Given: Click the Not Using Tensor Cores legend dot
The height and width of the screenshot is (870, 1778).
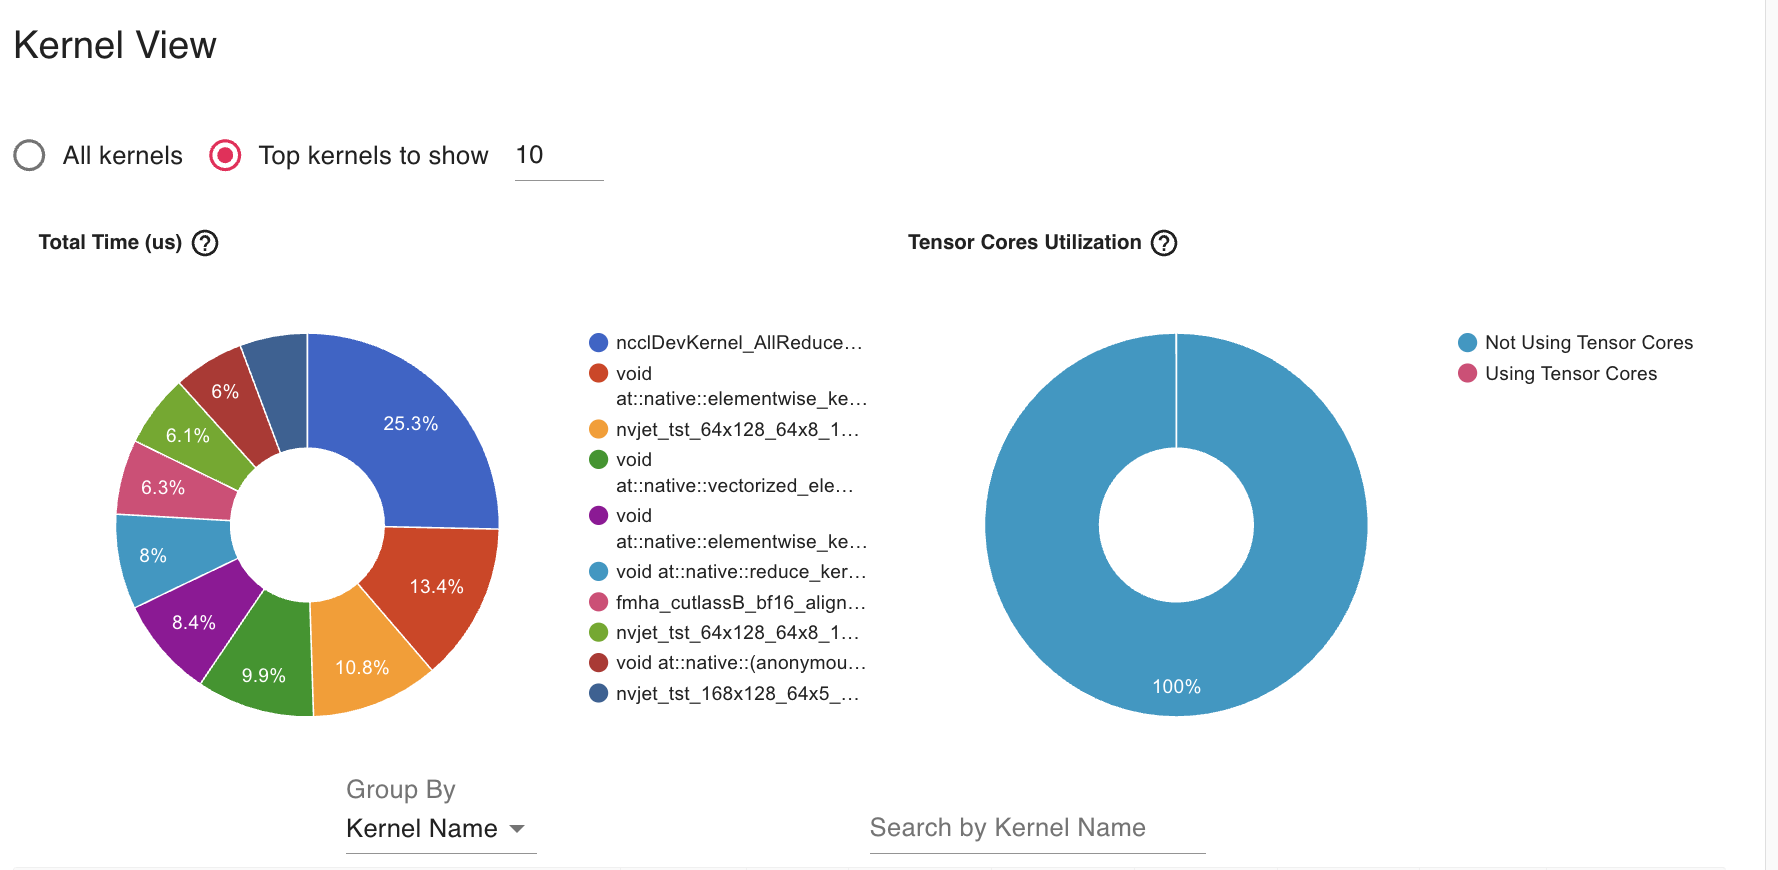Looking at the screenshot, I should pos(1467,343).
